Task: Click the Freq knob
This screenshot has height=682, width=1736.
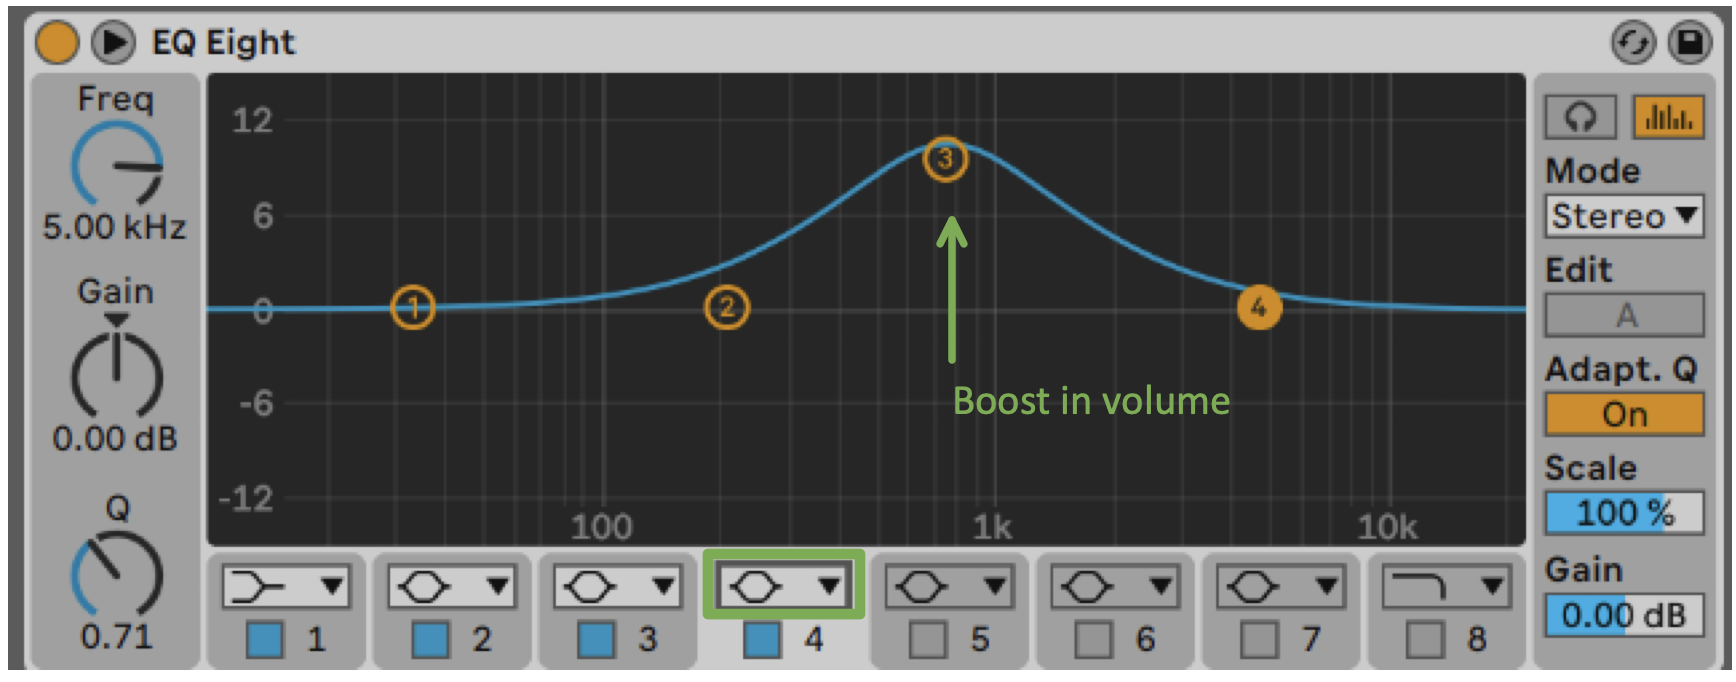Action: [x=117, y=166]
